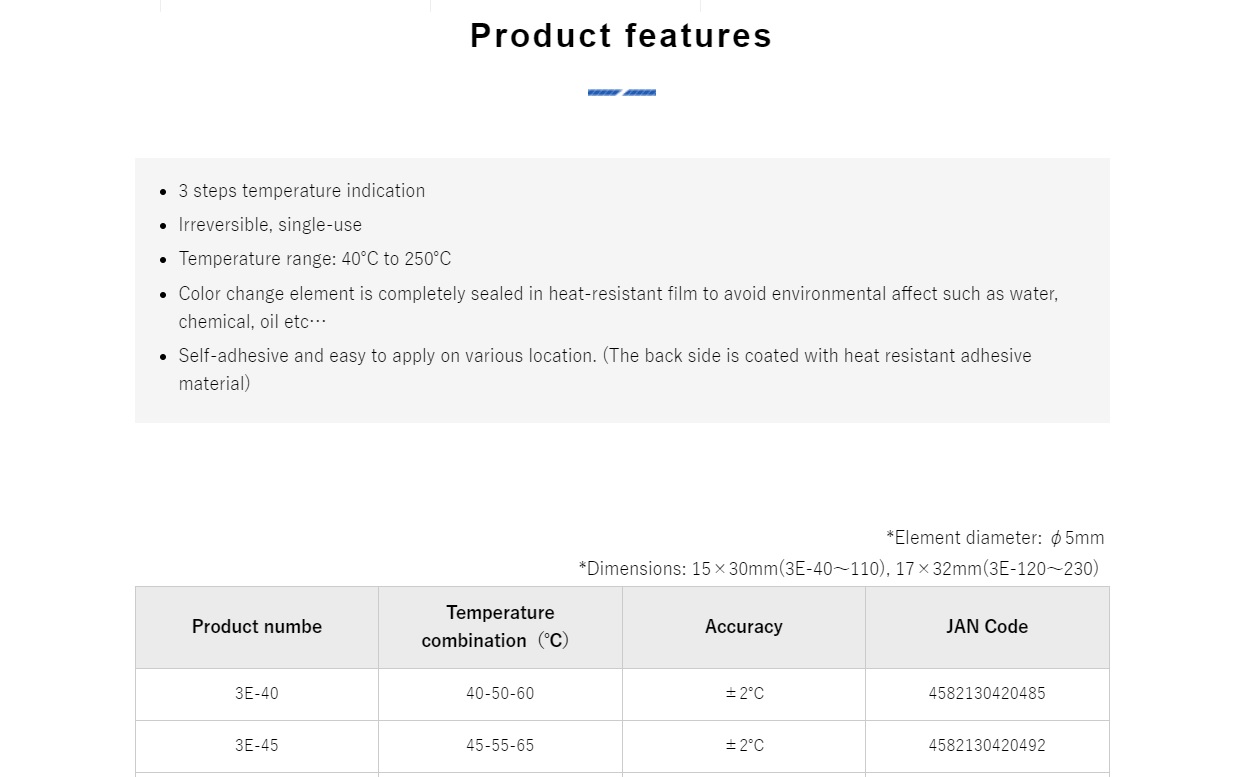1243x777 pixels.
Task: Click JAN code 4582130420485
Action: (x=987, y=694)
